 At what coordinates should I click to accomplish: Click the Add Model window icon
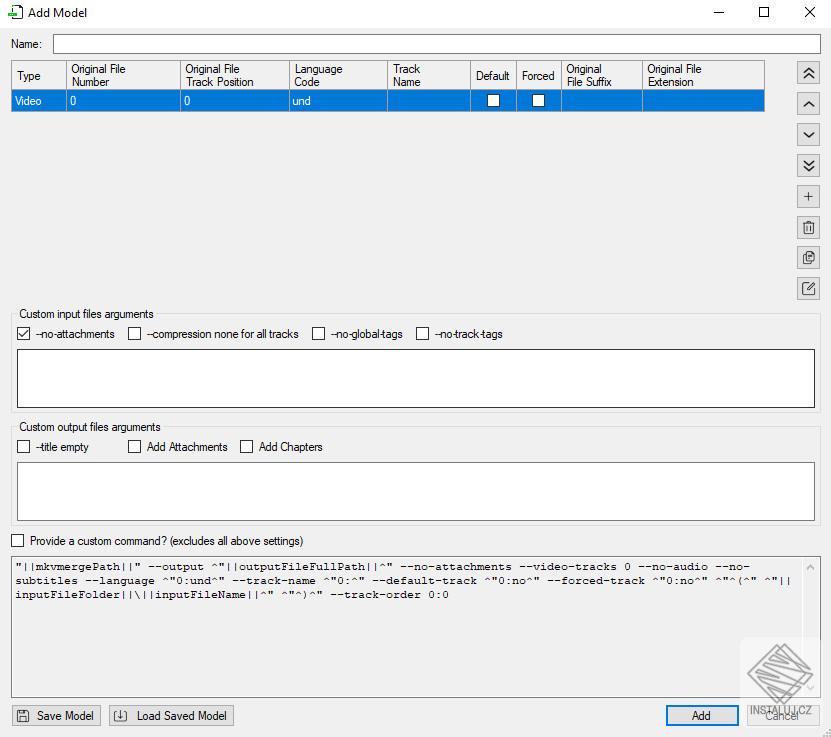[15, 12]
